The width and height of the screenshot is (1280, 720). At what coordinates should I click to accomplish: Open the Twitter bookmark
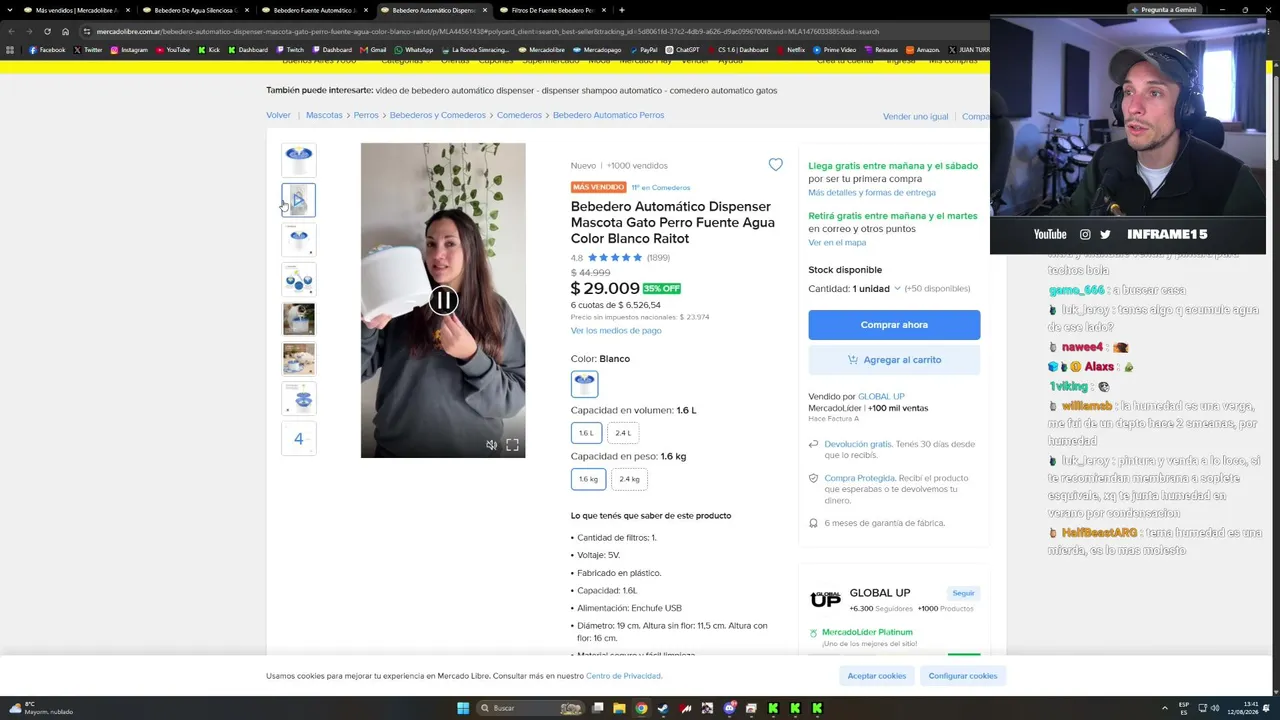(x=88, y=50)
